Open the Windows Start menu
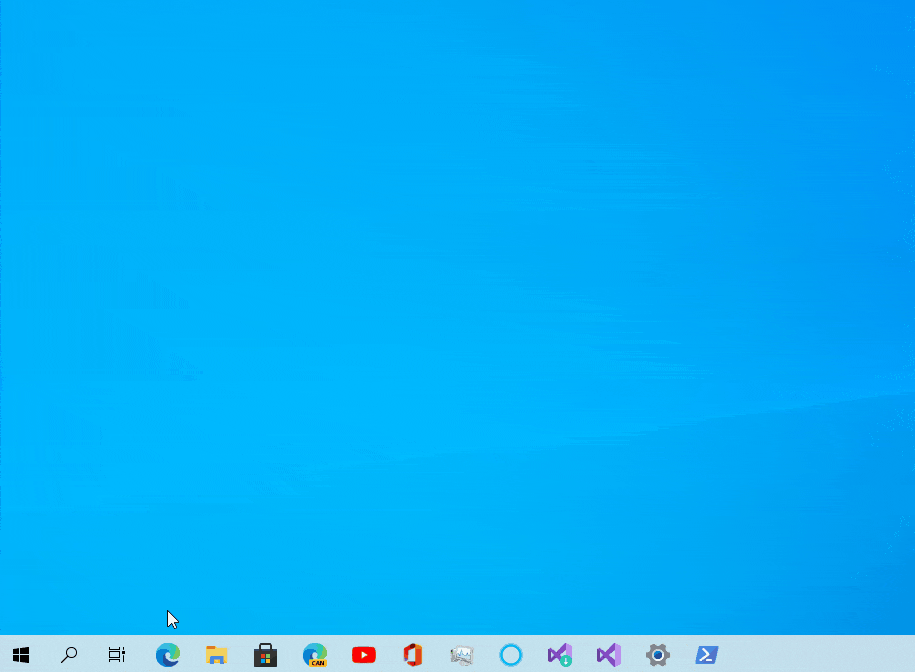Screen dimensions: 915x672 [21, 655]
